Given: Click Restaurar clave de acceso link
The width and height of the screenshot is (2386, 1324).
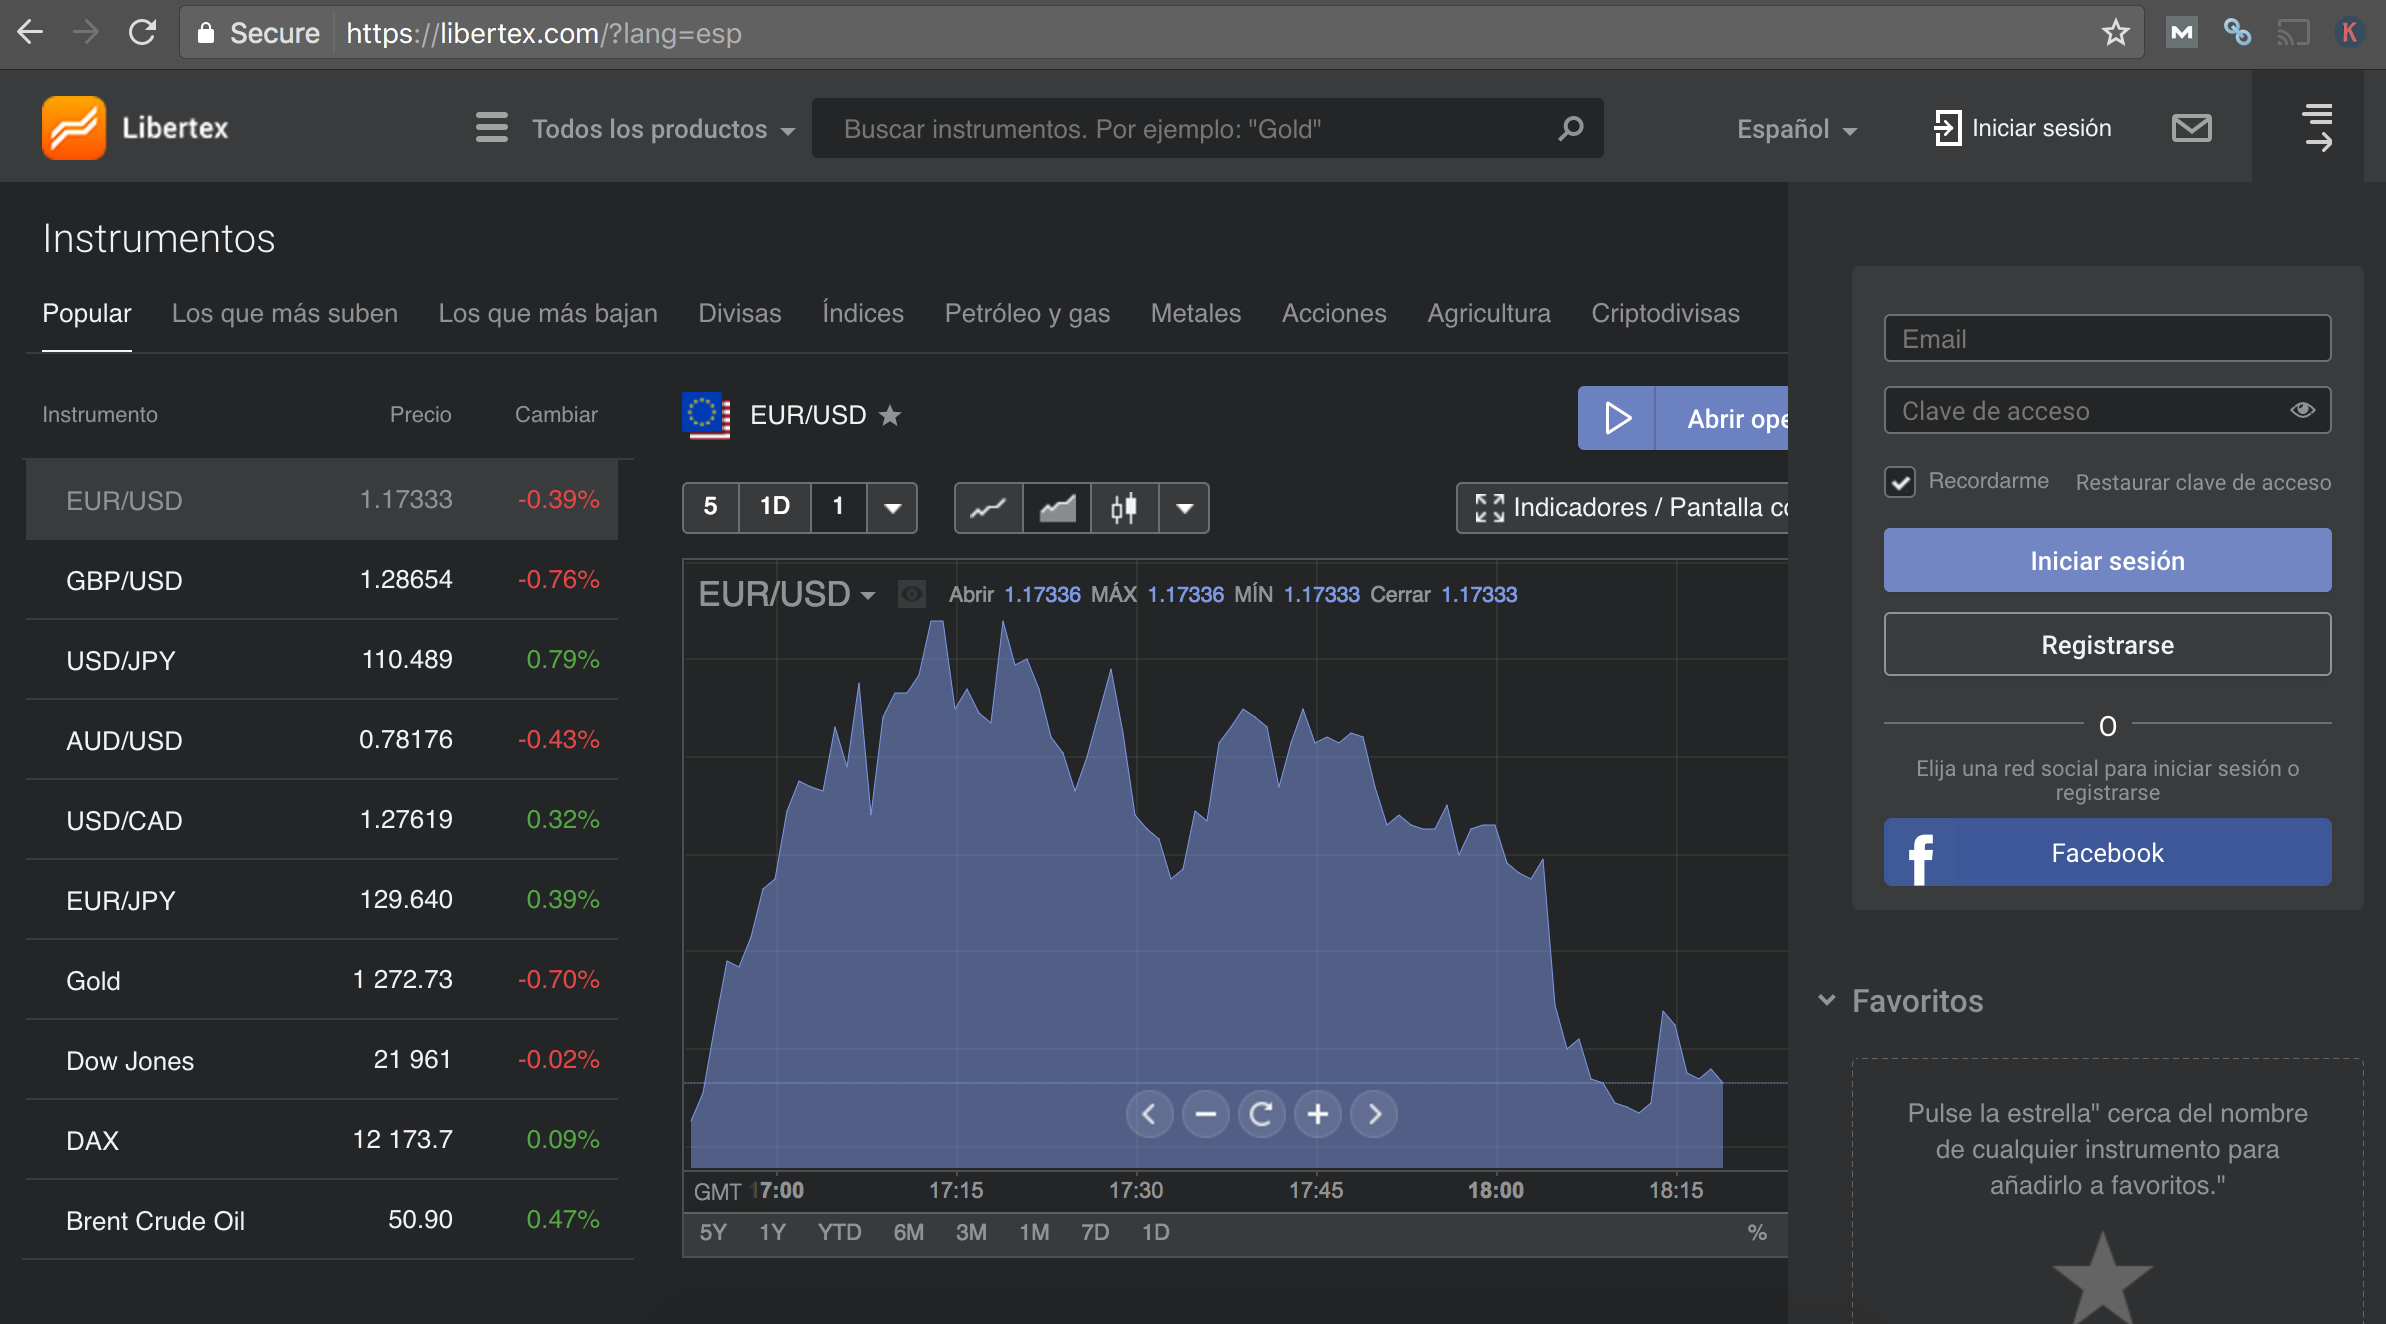Looking at the screenshot, I should (2203, 482).
